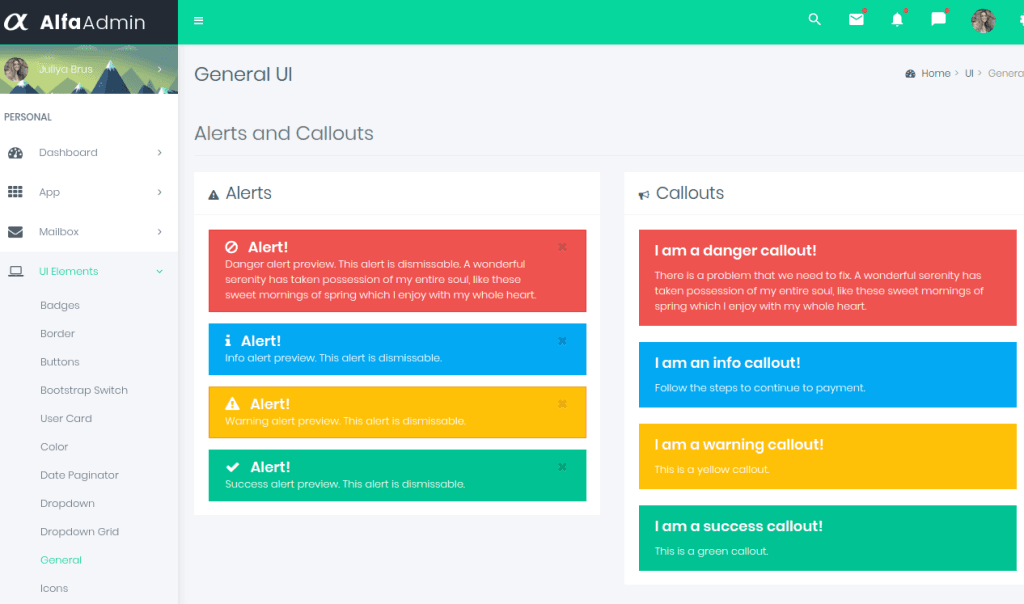1024x604 pixels.
Task: Click the General UI page title
Action: tap(243, 74)
